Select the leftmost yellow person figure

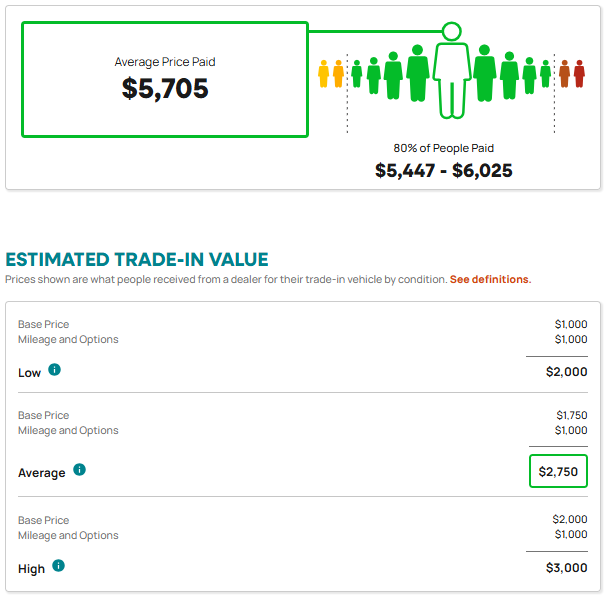(324, 74)
